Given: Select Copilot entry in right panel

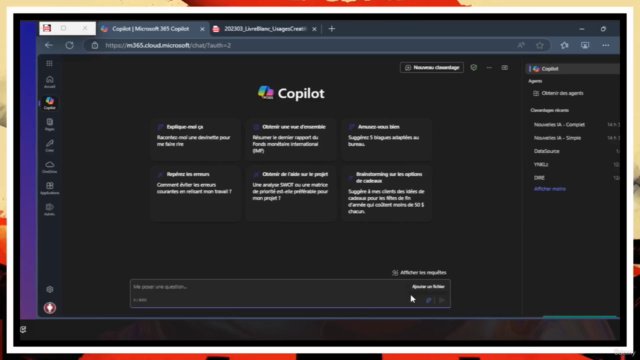Looking at the screenshot, I should coord(573,69).
